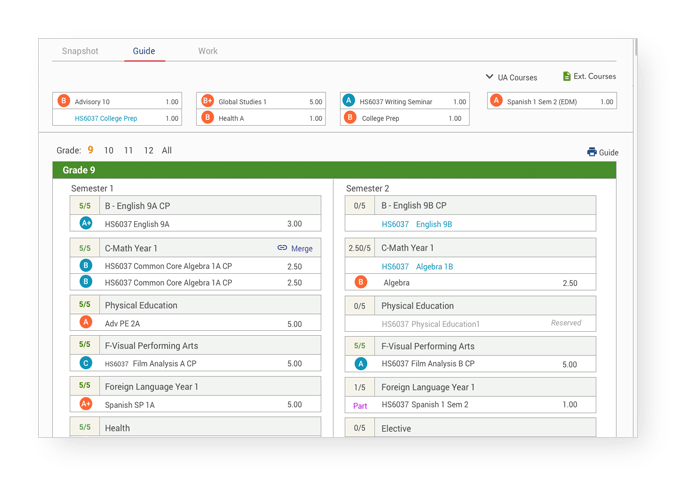Click C badge for Film Analysis A CP
This screenshot has width=700, height=500.
(x=86, y=363)
